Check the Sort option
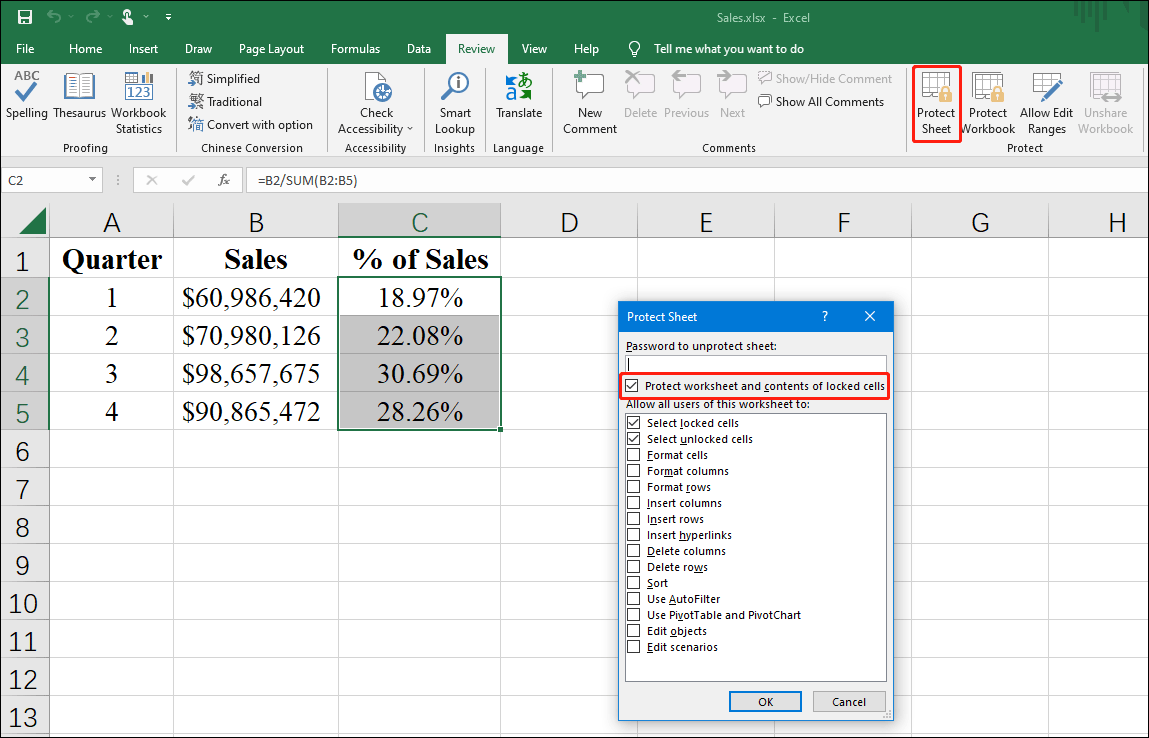Image resolution: width=1149 pixels, height=738 pixels. pyautogui.click(x=634, y=583)
